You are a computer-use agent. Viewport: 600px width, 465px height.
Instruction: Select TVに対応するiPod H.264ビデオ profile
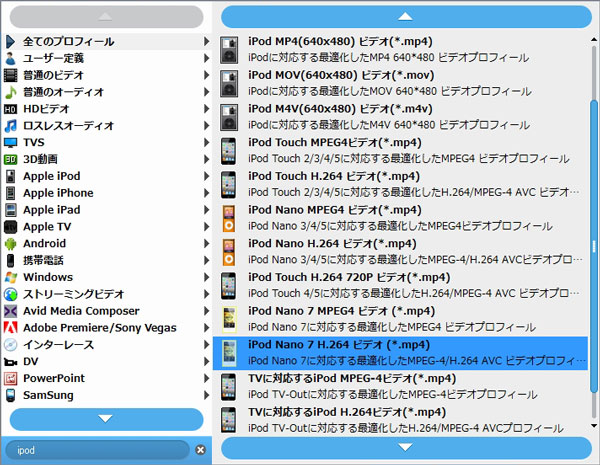coord(400,420)
